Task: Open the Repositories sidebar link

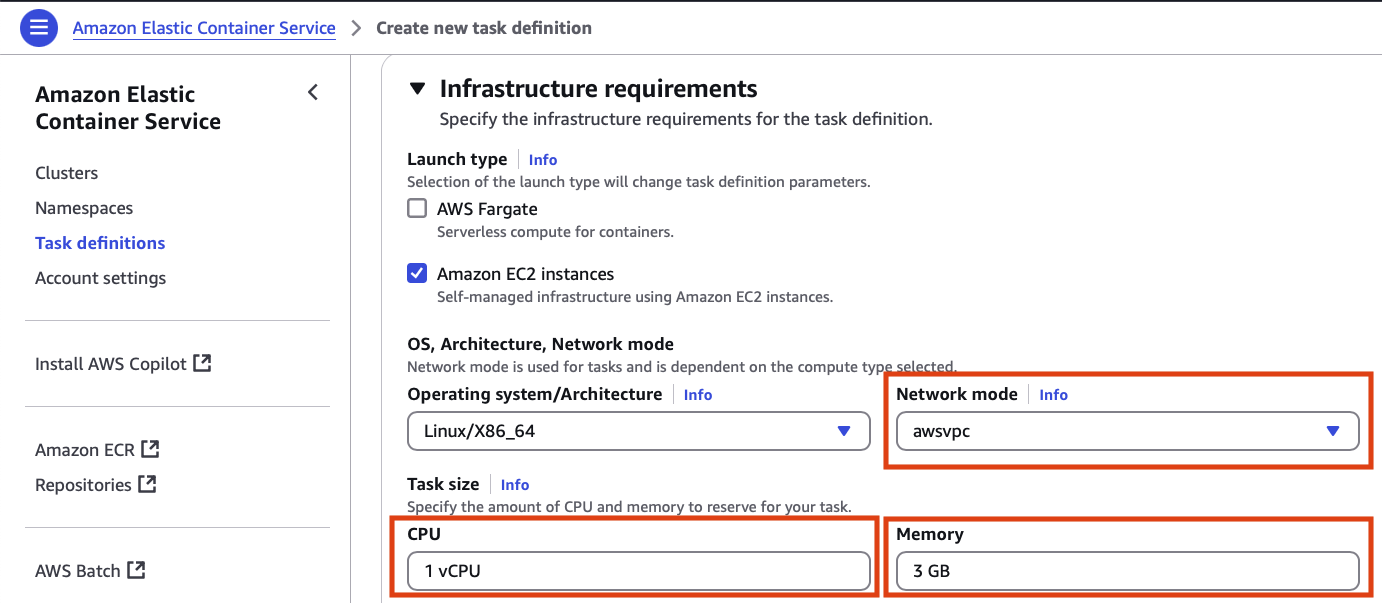Action: click(83, 485)
